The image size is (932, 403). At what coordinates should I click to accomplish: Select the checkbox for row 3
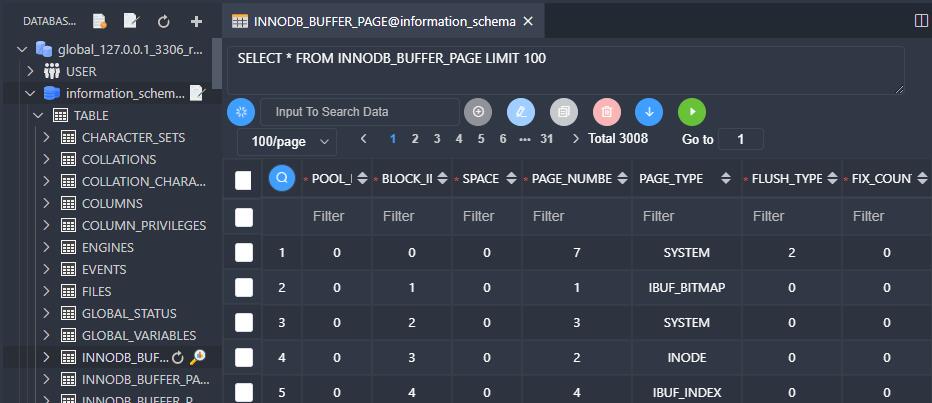point(243,323)
